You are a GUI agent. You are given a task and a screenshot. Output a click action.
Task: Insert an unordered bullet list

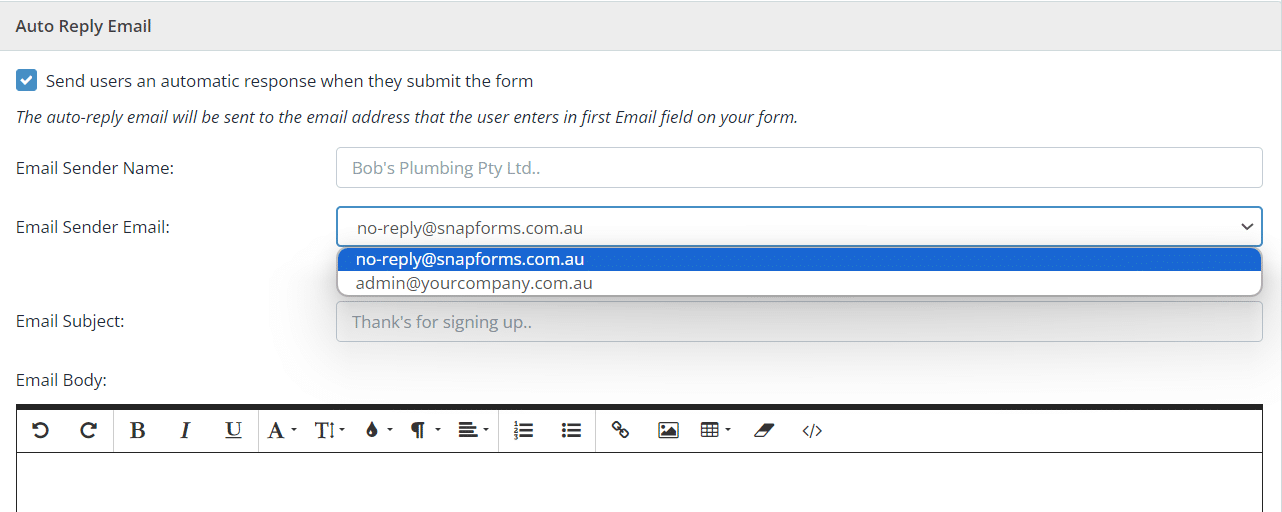pyautogui.click(x=571, y=430)
